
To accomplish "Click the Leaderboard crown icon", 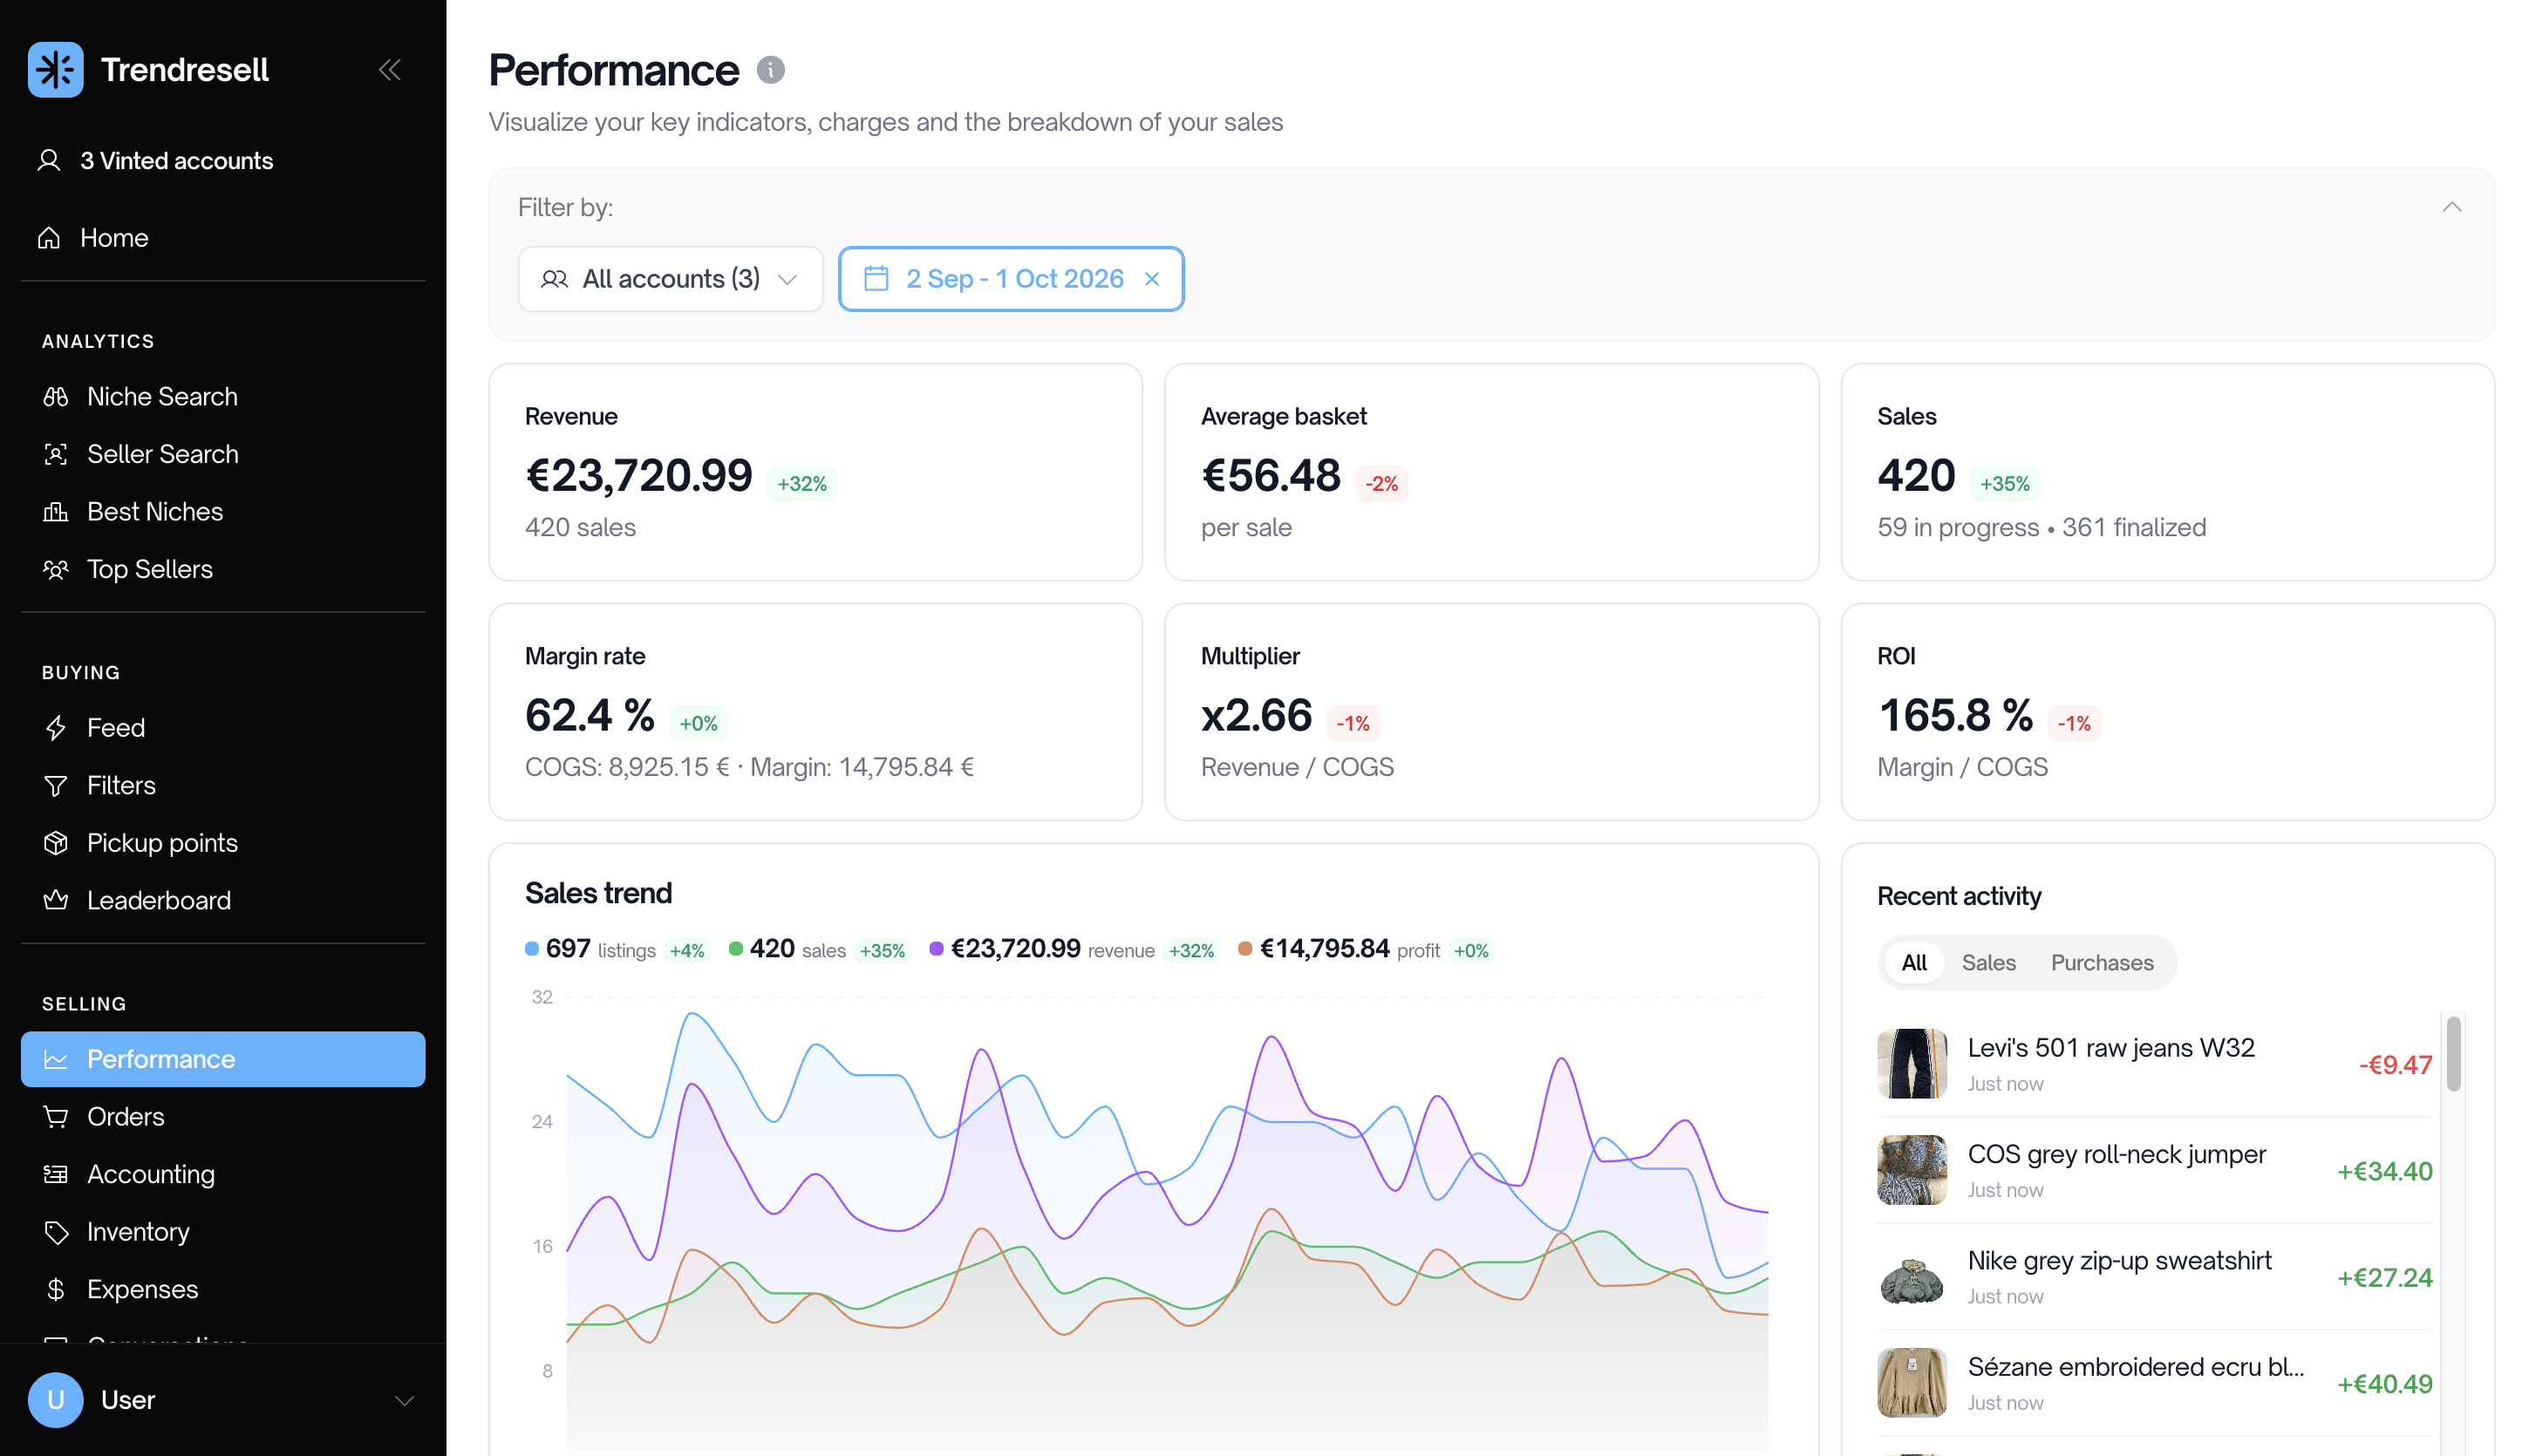I will point(56,900).
